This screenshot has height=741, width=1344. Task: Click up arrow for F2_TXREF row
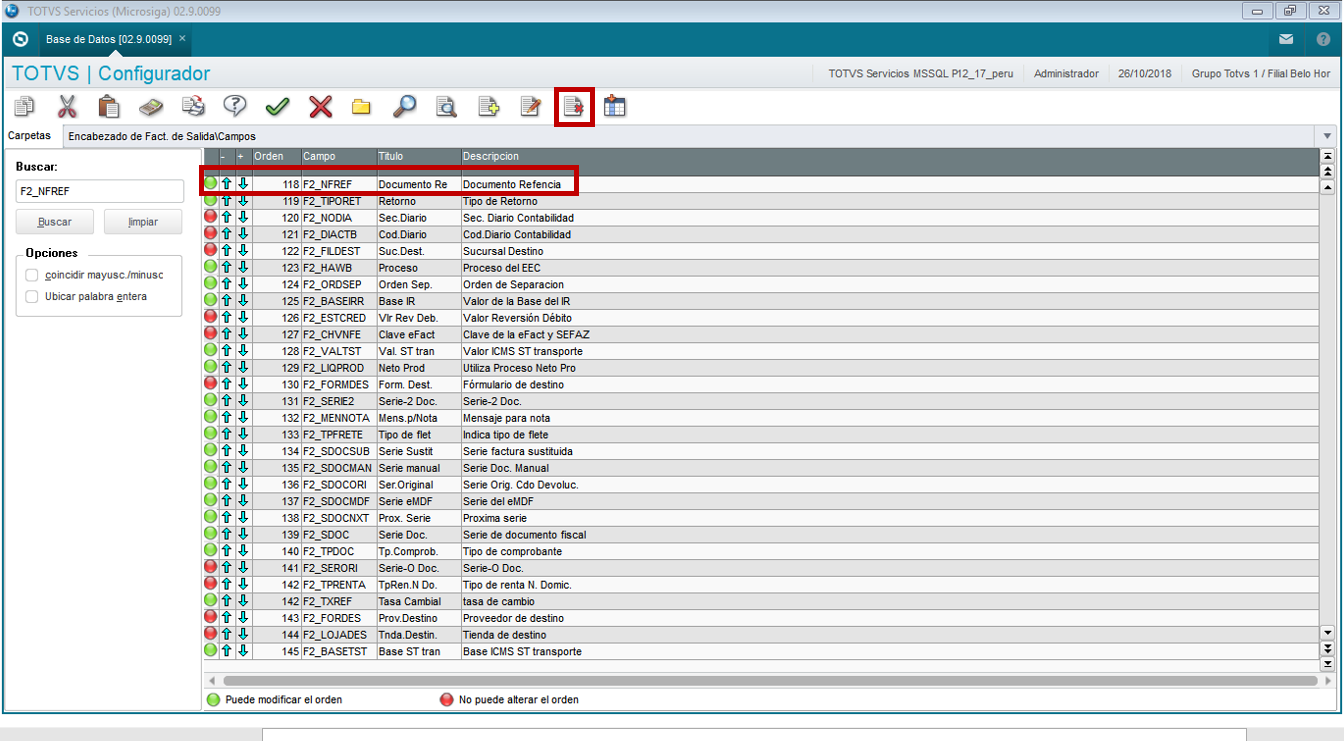227,601
